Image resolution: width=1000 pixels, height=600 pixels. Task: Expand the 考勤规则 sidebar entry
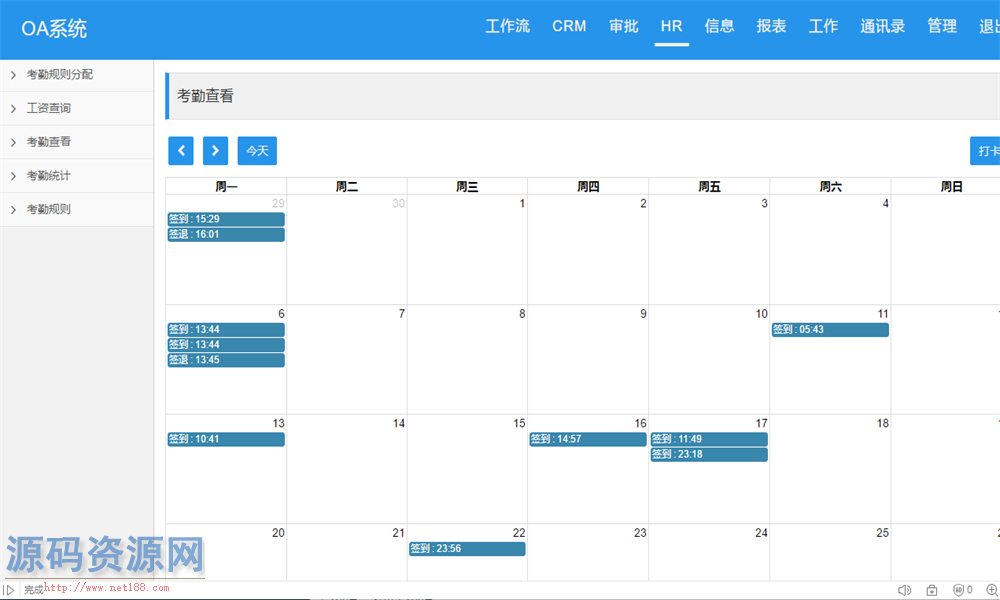coord(50,209)
